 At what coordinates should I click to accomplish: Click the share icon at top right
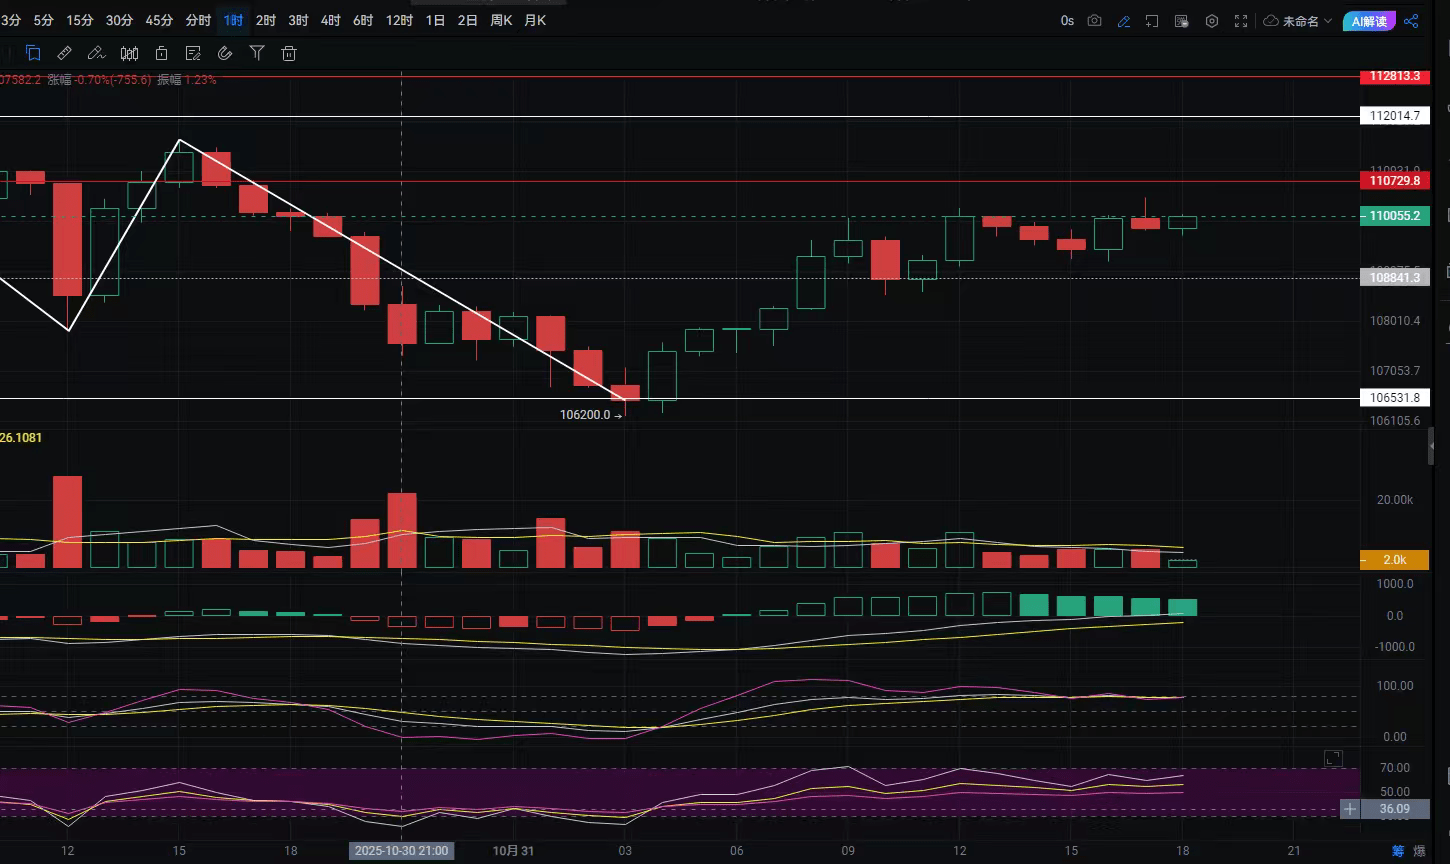pos(1412,21)
